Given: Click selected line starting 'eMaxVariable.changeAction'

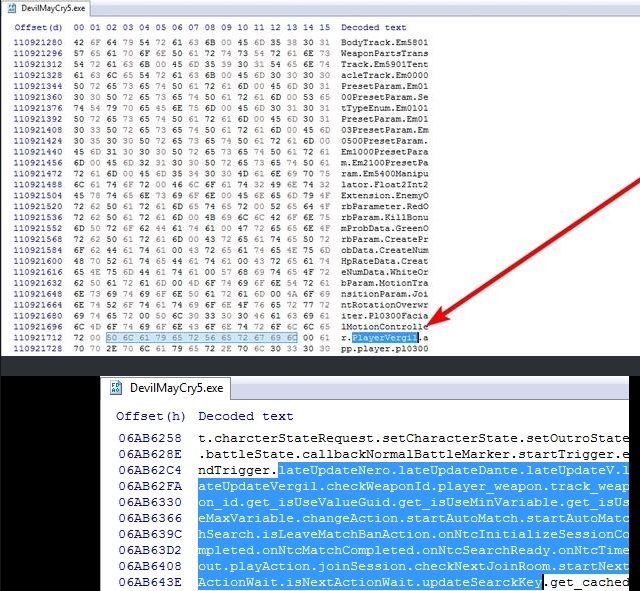Looking at the screenshot, I should tap(413, 518).
